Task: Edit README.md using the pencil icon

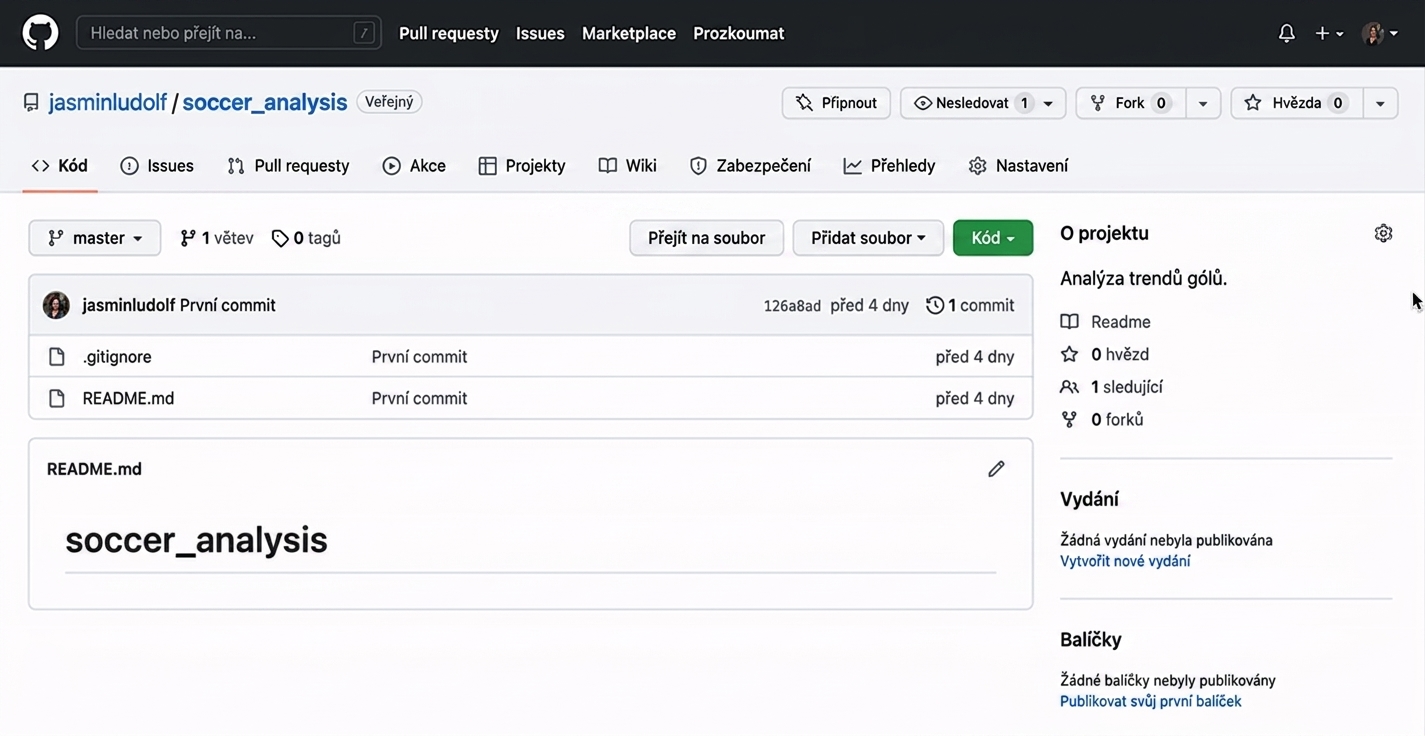Action: pyautogui.click(x=996, y=469)
